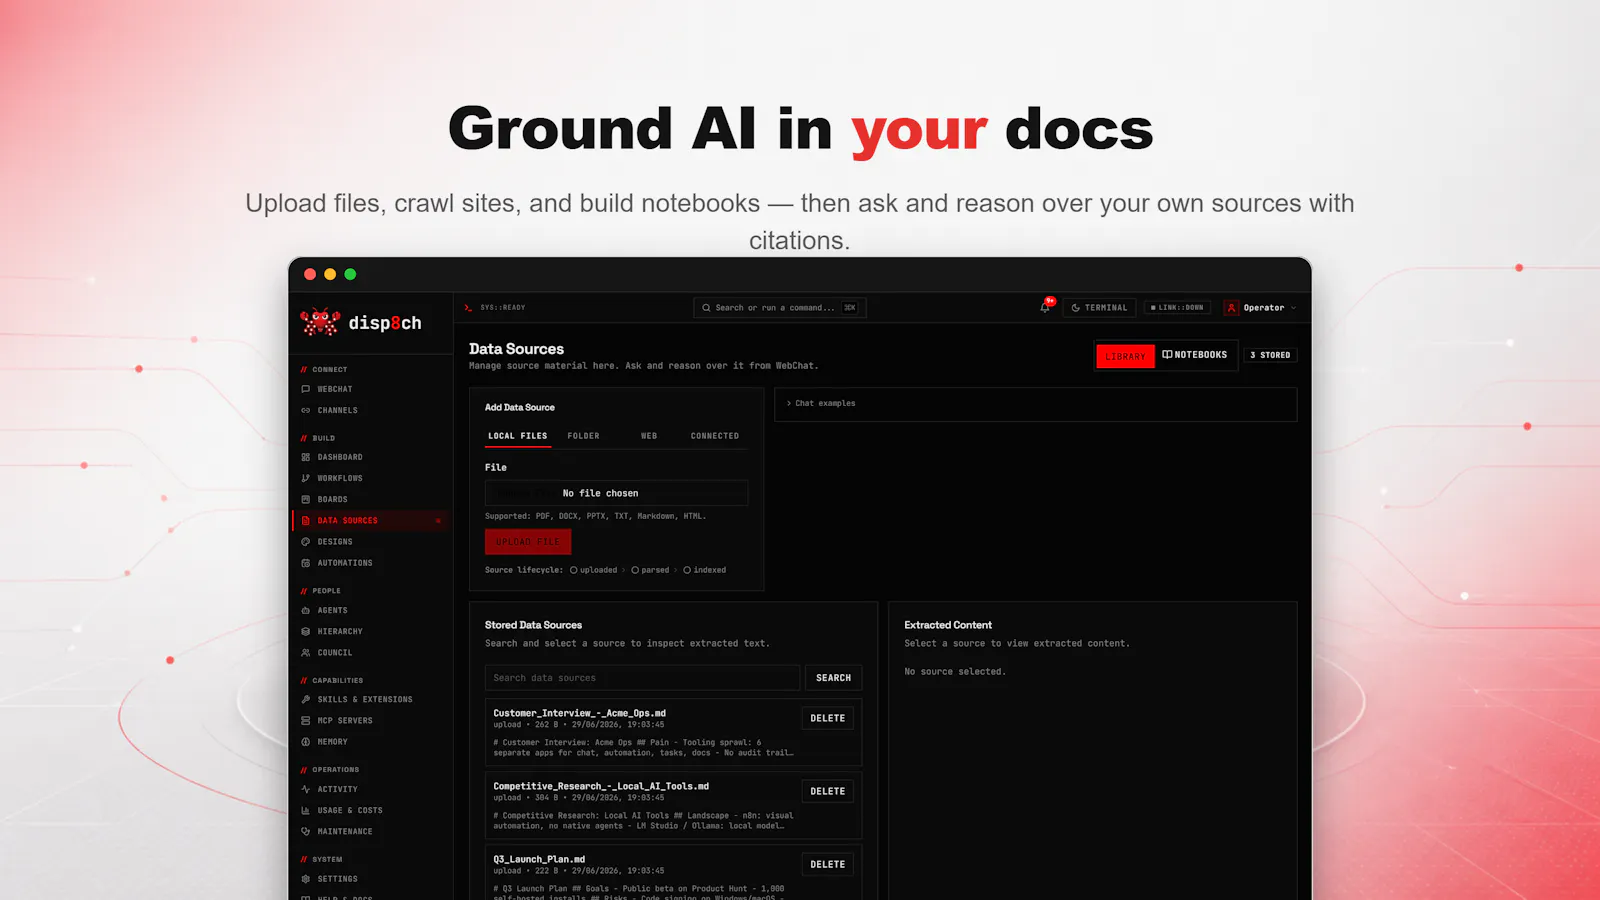Delete Competitive_Research_-_Local_AI_Tools.md source
This screenshot has width=1600, height=900.
tap(828, 791)
